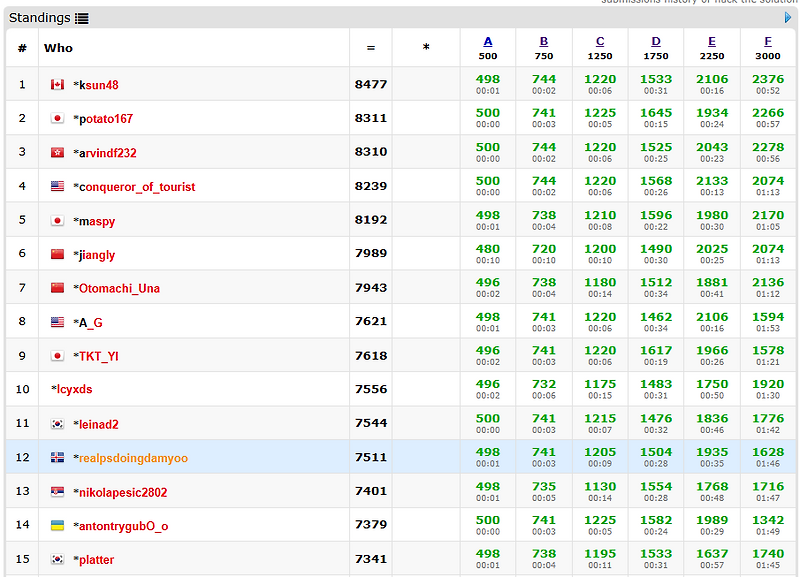Image resolution: width=800 pixels, height=577 pixels.
Task: Click the US flag next to conqueror_of_tourist
Action: click(57, 187)
